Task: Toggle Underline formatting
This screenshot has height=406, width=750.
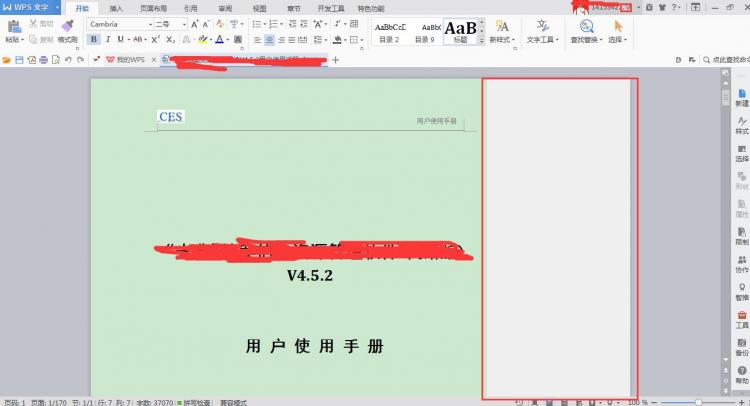Action: pos(120,39)
